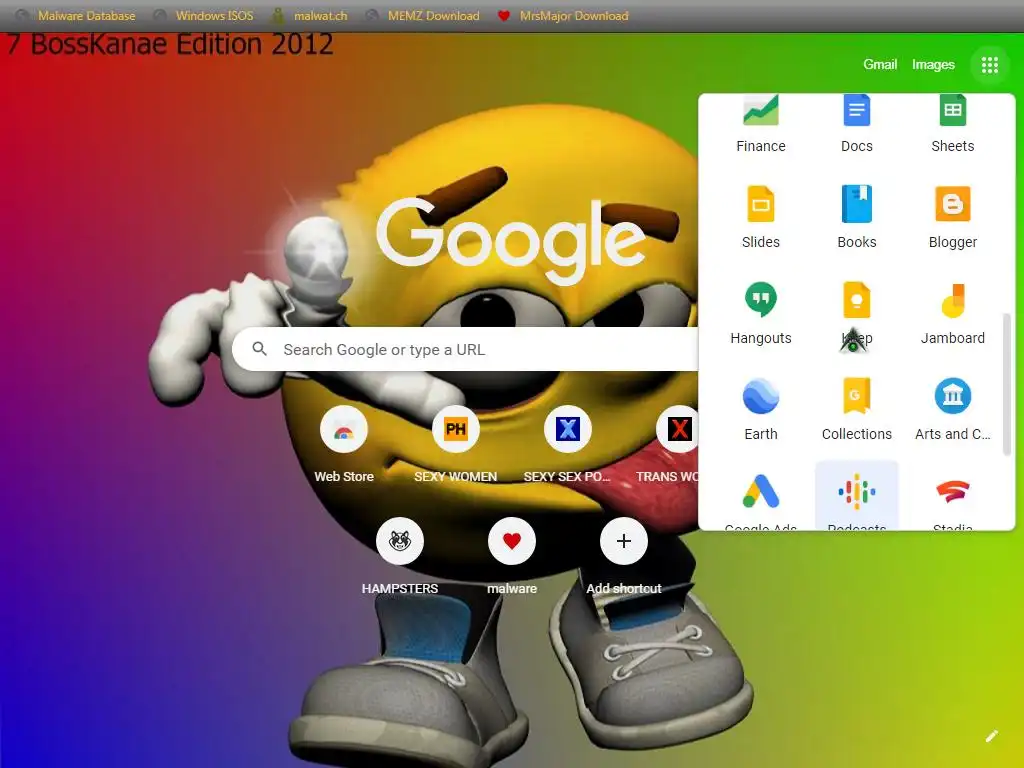Open the Finance app
Image resolution: width=1024 pixels, height=768 pixels.
pos(761,125)
